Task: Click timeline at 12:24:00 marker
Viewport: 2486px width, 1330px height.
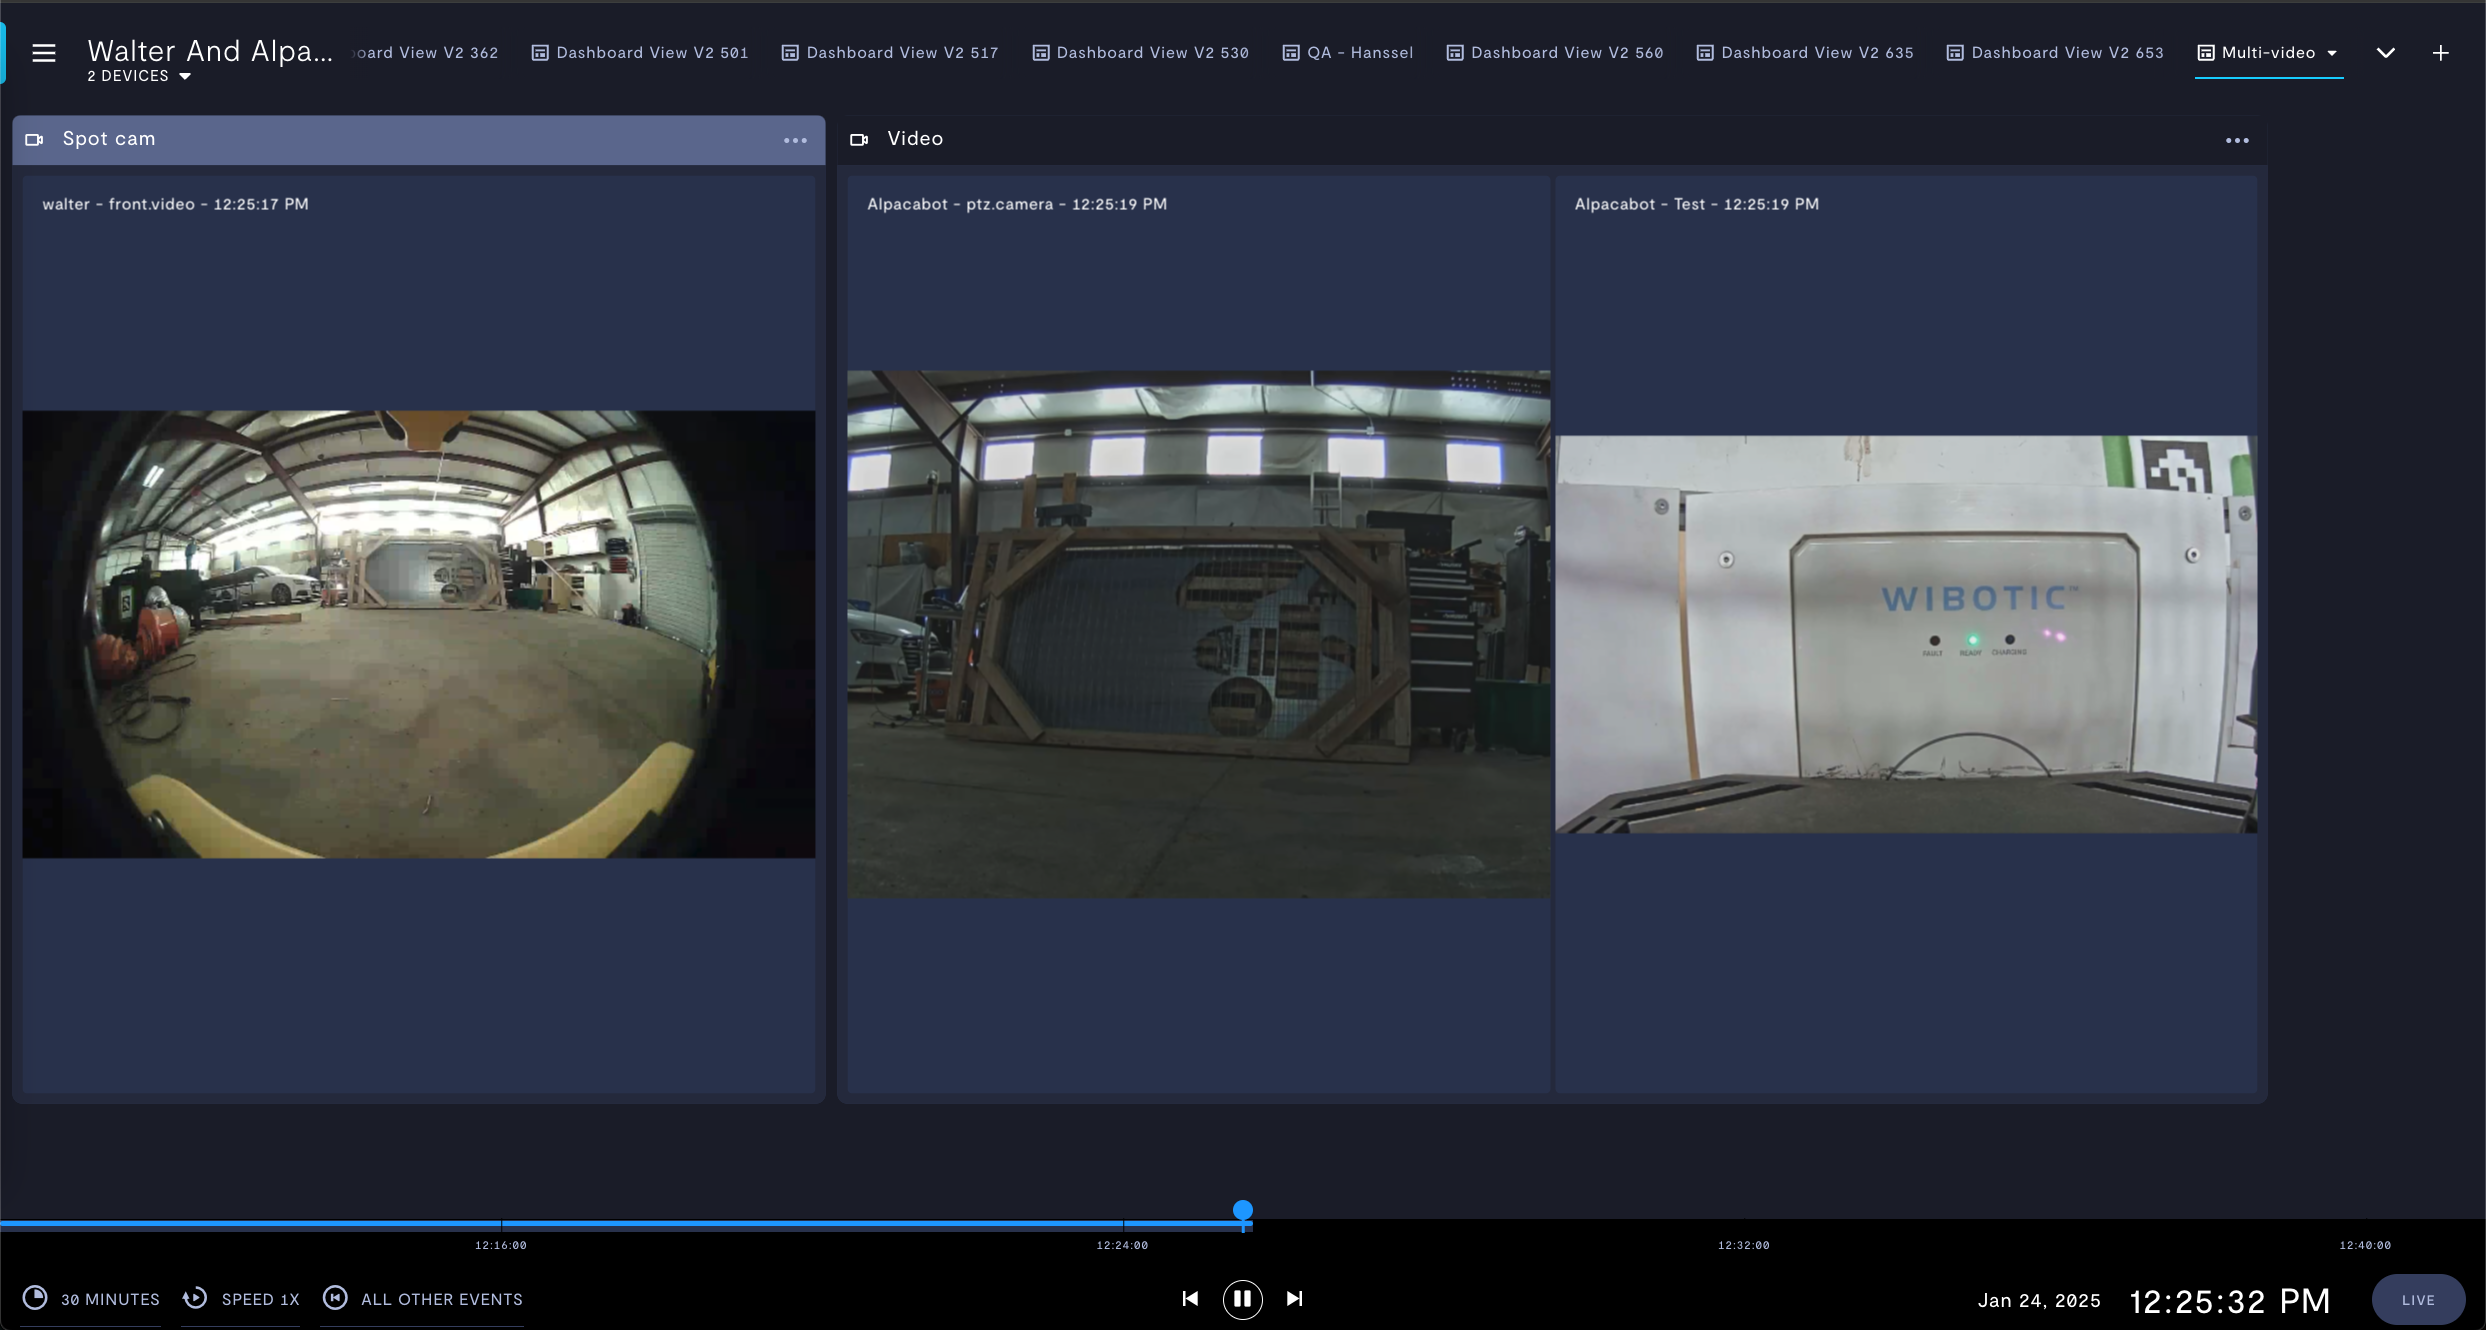Action: click(1122, 1245)
